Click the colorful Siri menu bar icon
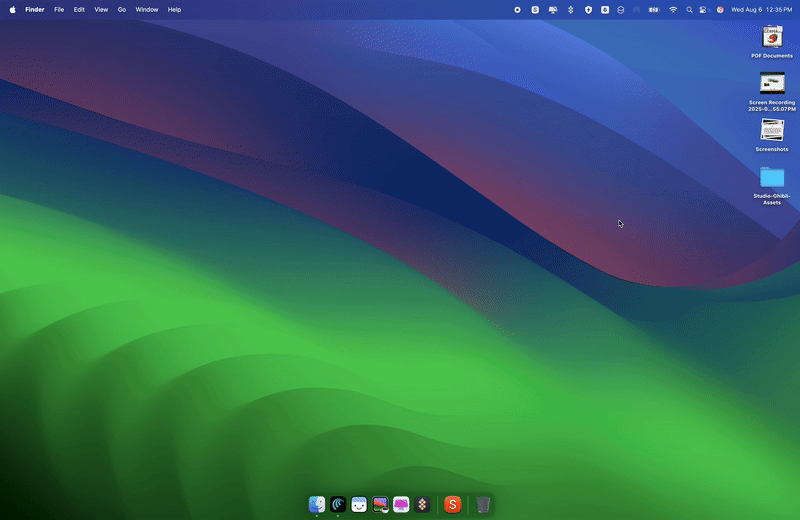This screenshot has width=800, height=520. coord(720,10)
